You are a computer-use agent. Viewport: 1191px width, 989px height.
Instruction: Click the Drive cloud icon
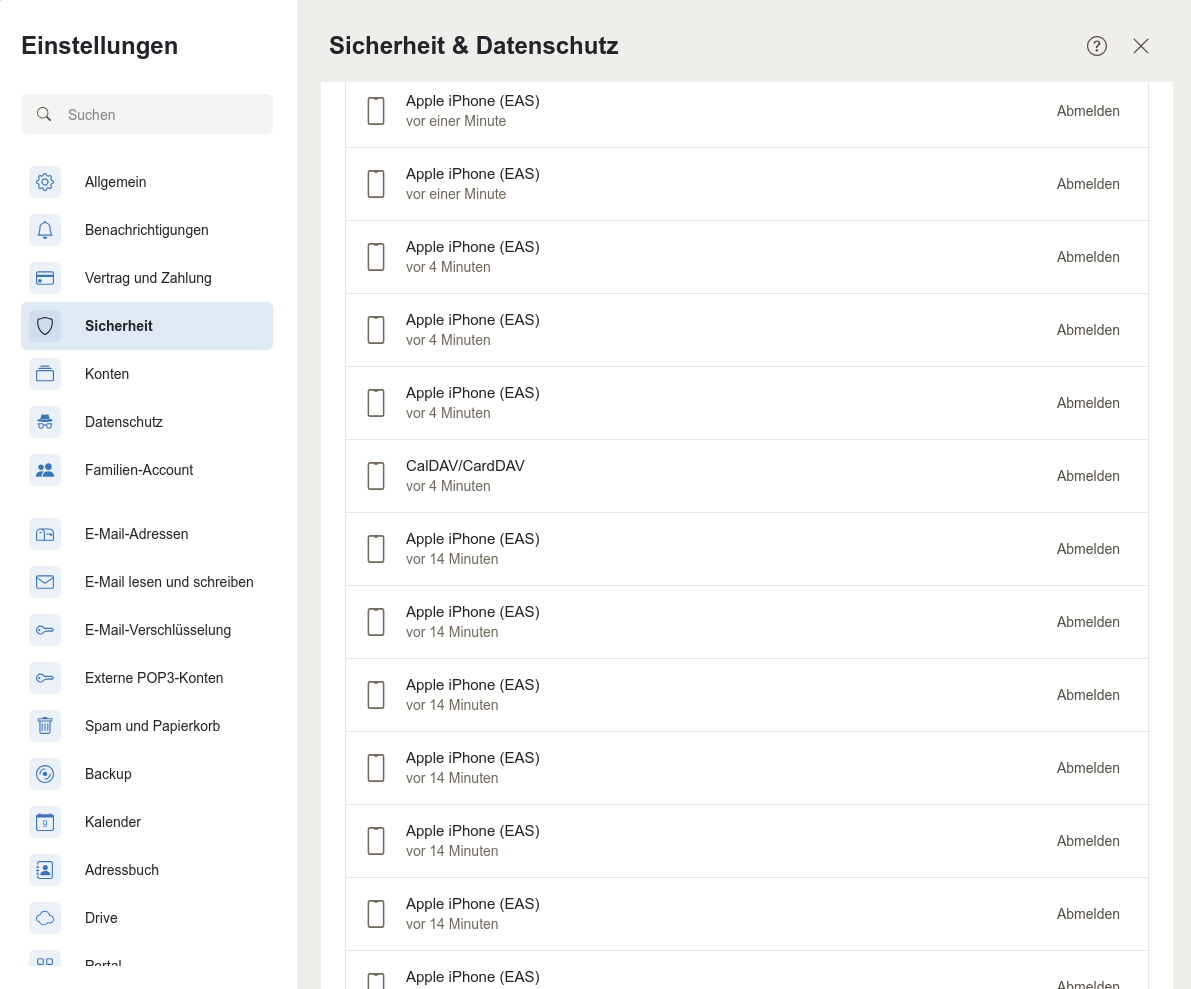(45, 918)
